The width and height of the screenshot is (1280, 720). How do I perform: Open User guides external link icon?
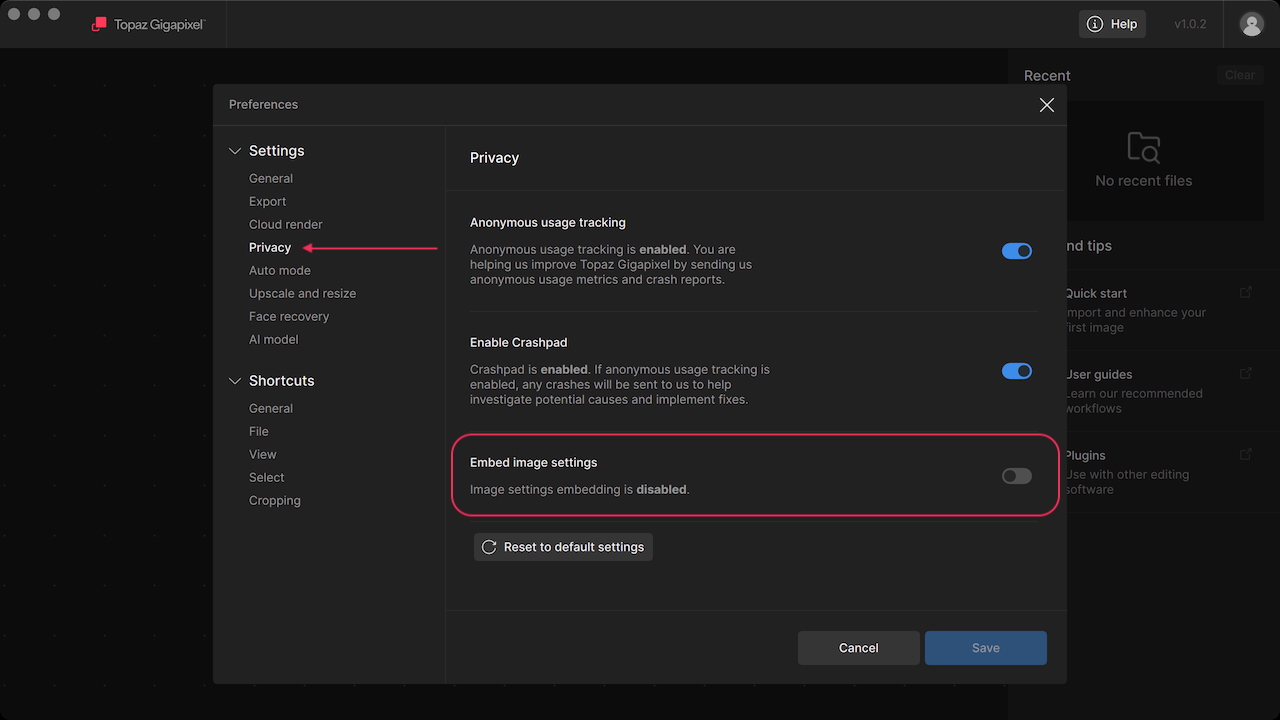(1245, 374)
